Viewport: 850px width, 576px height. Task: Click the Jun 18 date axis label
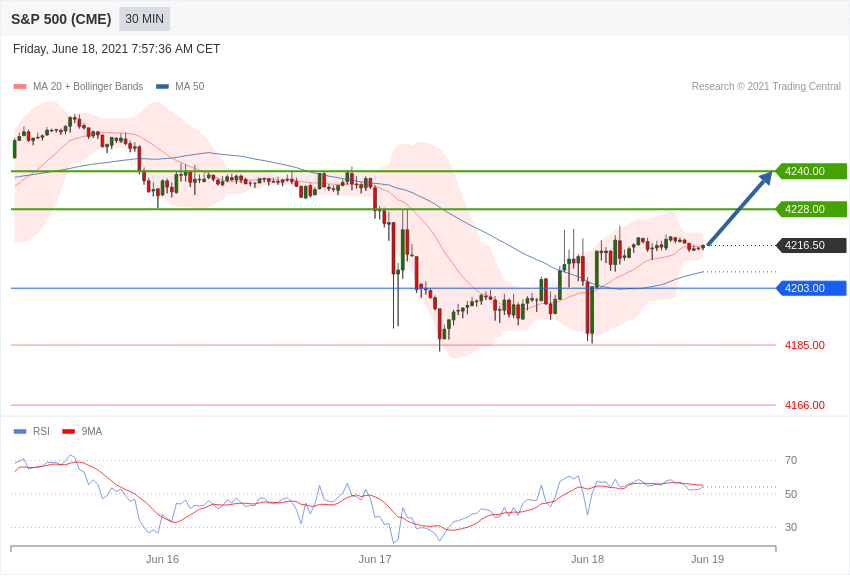587,559
